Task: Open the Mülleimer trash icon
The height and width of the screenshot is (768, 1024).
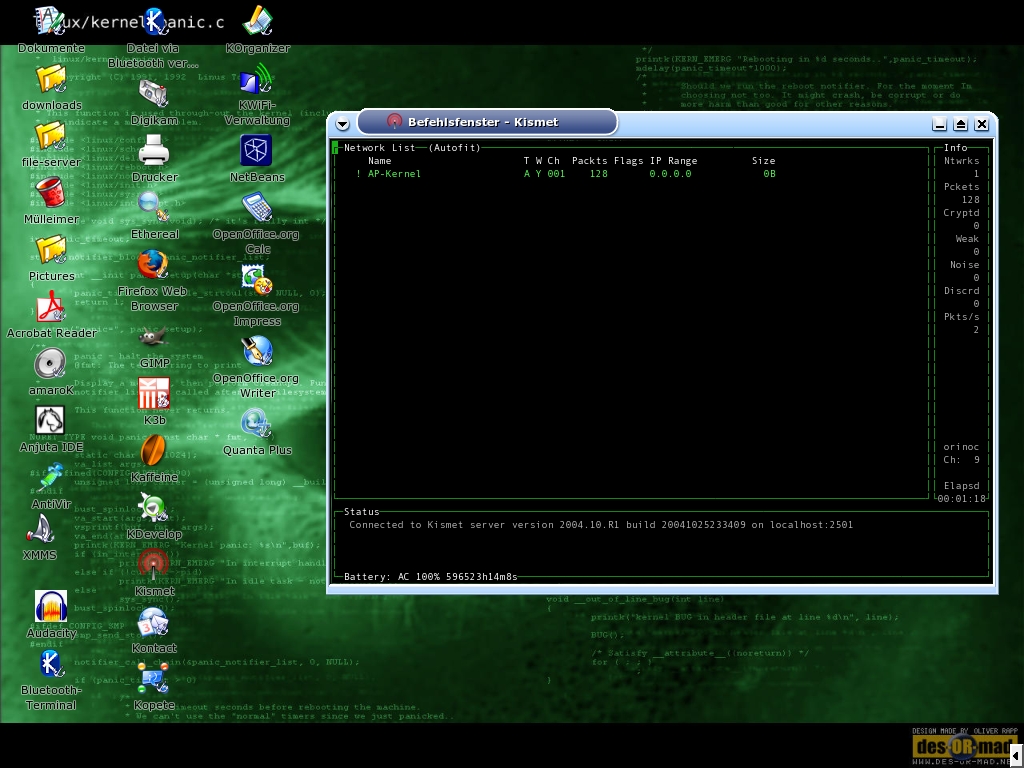Action: (51, 193)
